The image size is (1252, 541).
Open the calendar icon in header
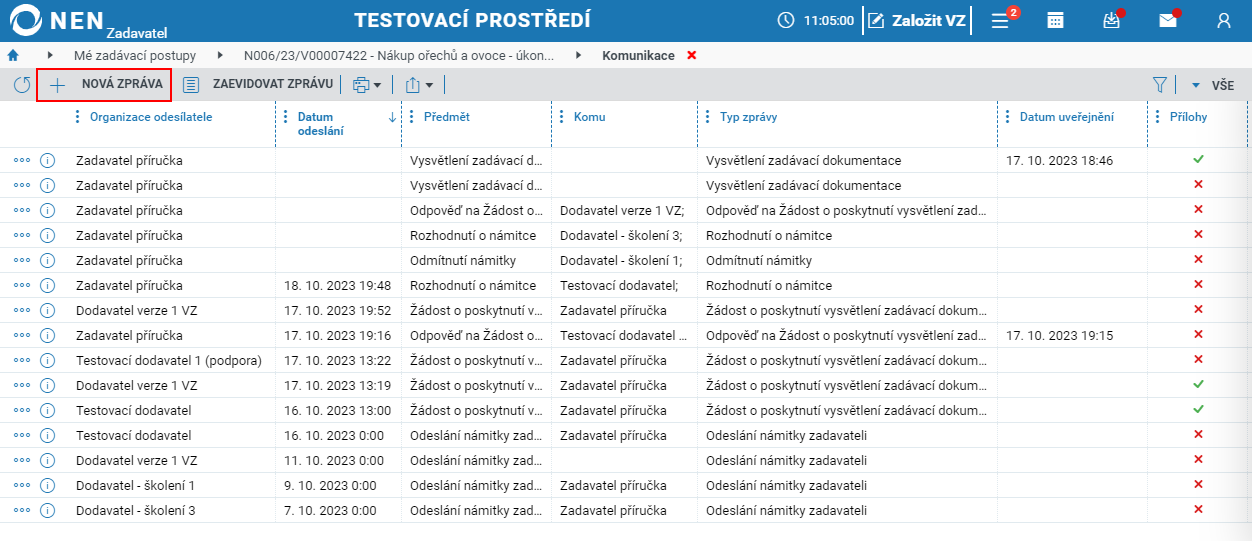click(1055, 20)
